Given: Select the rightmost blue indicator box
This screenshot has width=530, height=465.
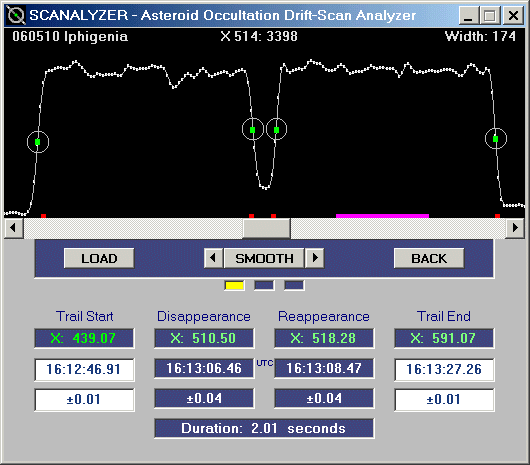Looking at the screenshot, I should click(x=294, y=286).
